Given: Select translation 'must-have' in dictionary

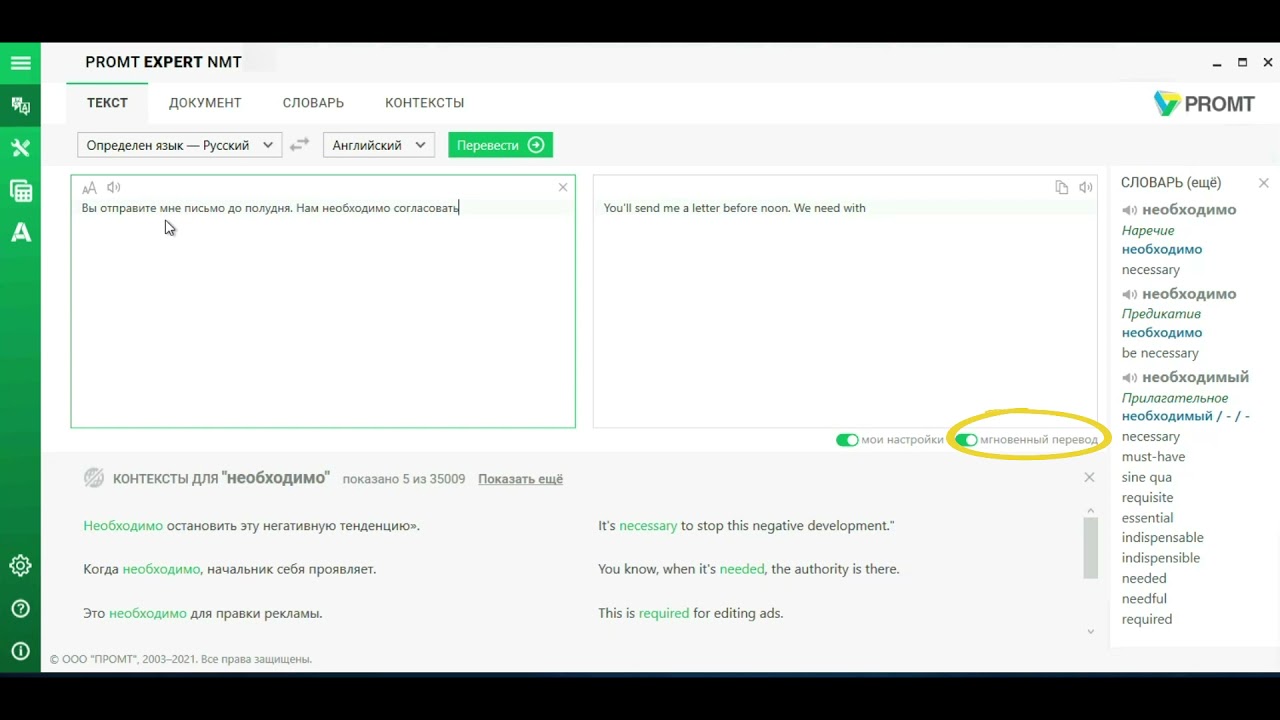Looking at the screenshot, I should pos(1154,457).
